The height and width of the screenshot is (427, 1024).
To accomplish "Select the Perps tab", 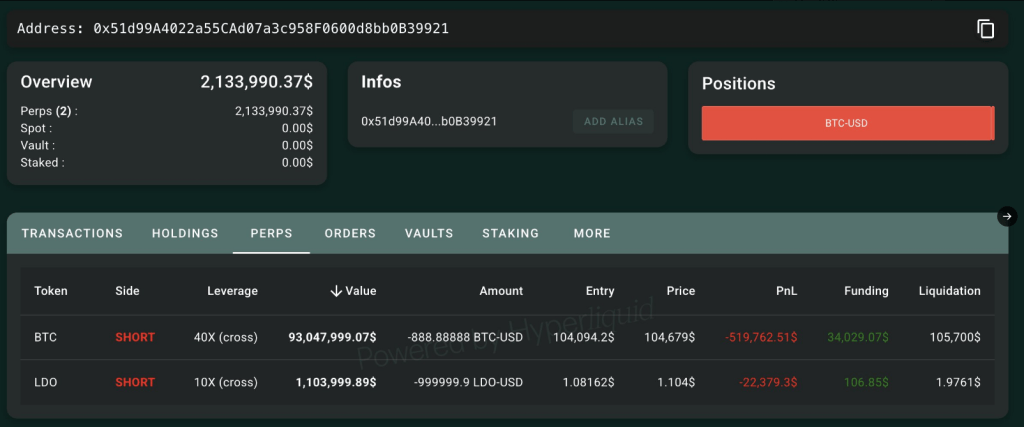I will click(271, 233).
